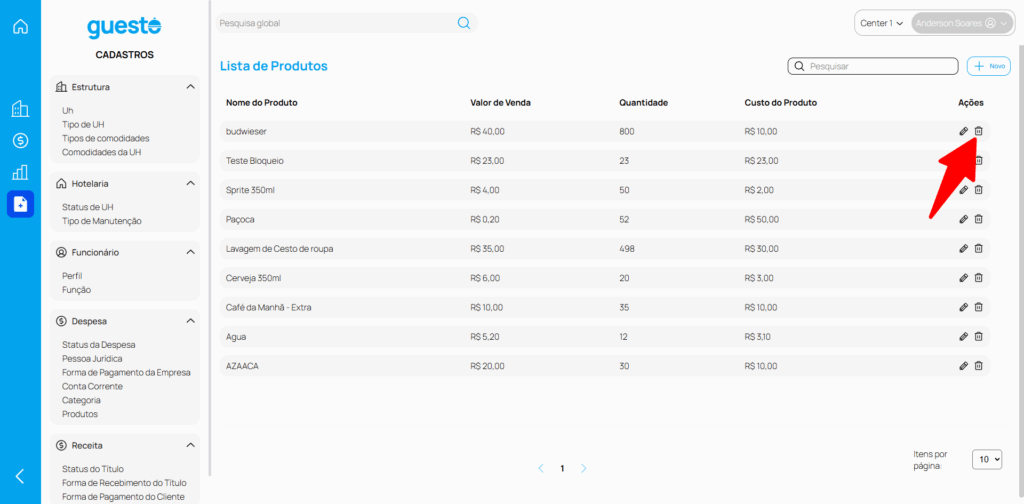The width and height of the screenshot is (1024, 504).
Task: Open the buildings icon in the left sidebar
Action: coord(20,109)
